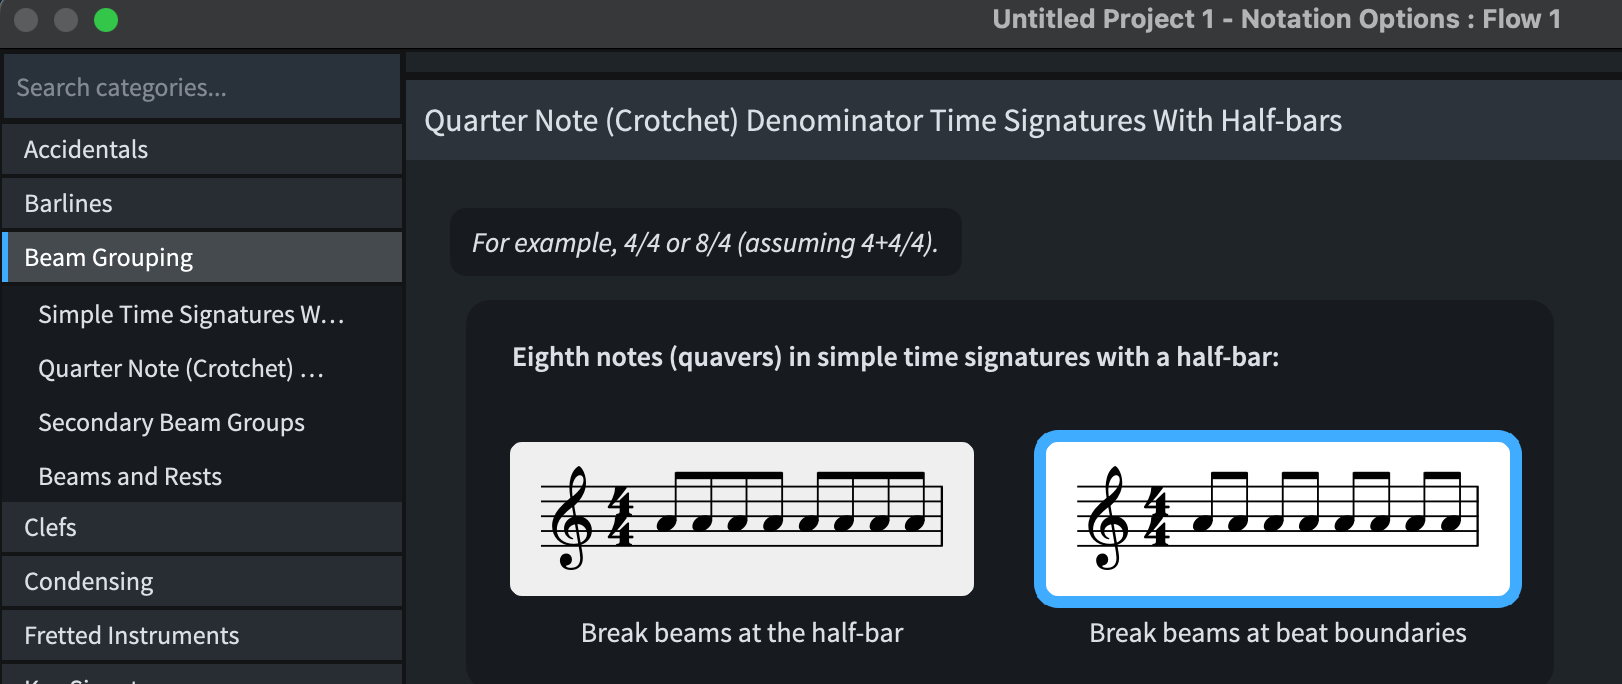
Task: Click the "Break beams at the half-bar" label
Action: [741, 633]
